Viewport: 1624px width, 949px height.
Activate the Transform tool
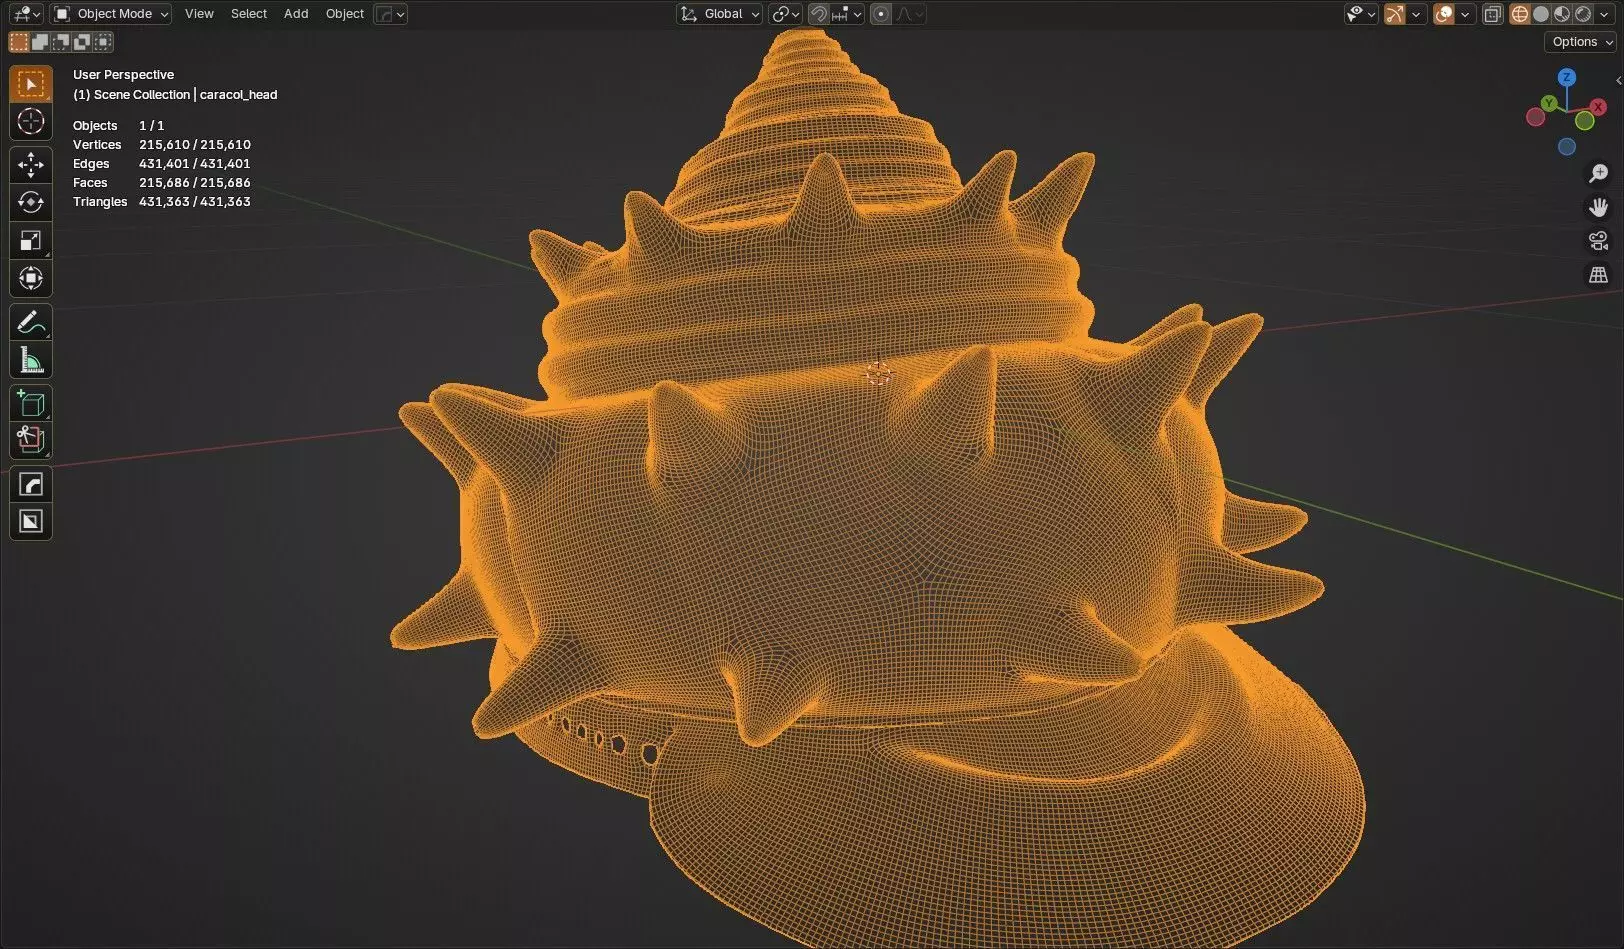tap(31, 279)
